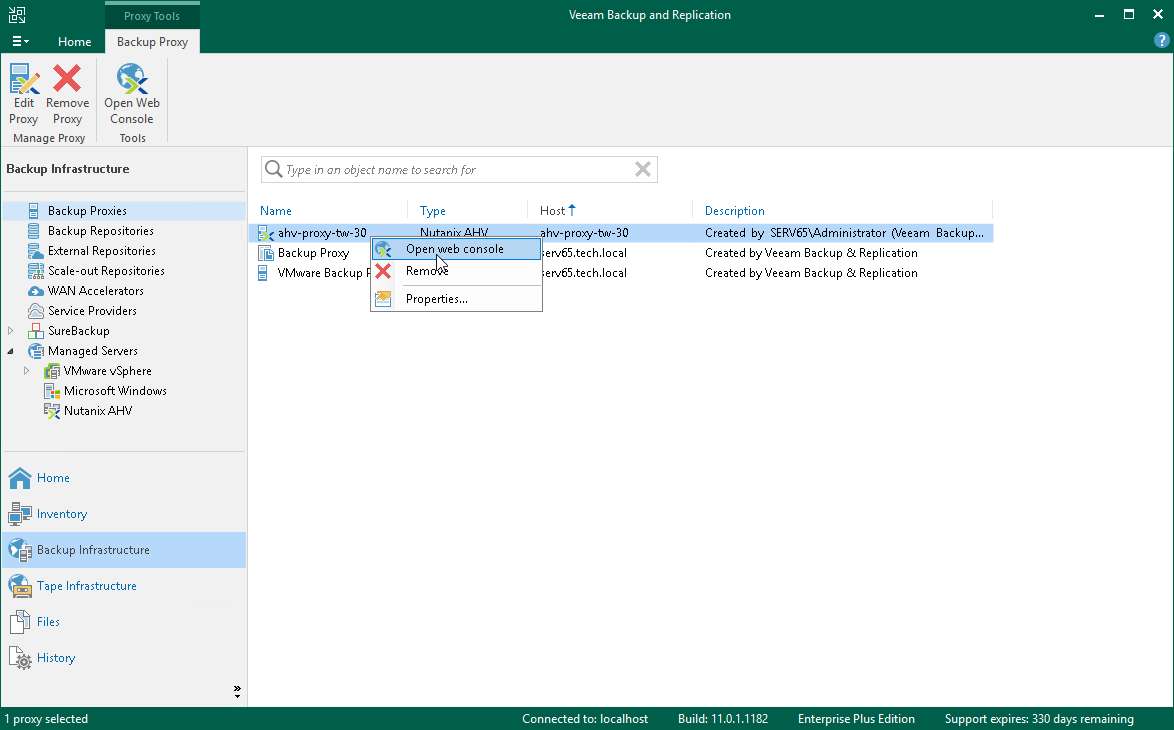Click the Edit Proxy ribbon icon
This screenshot has width=1174, height=730.
click(x=24, y=79)
